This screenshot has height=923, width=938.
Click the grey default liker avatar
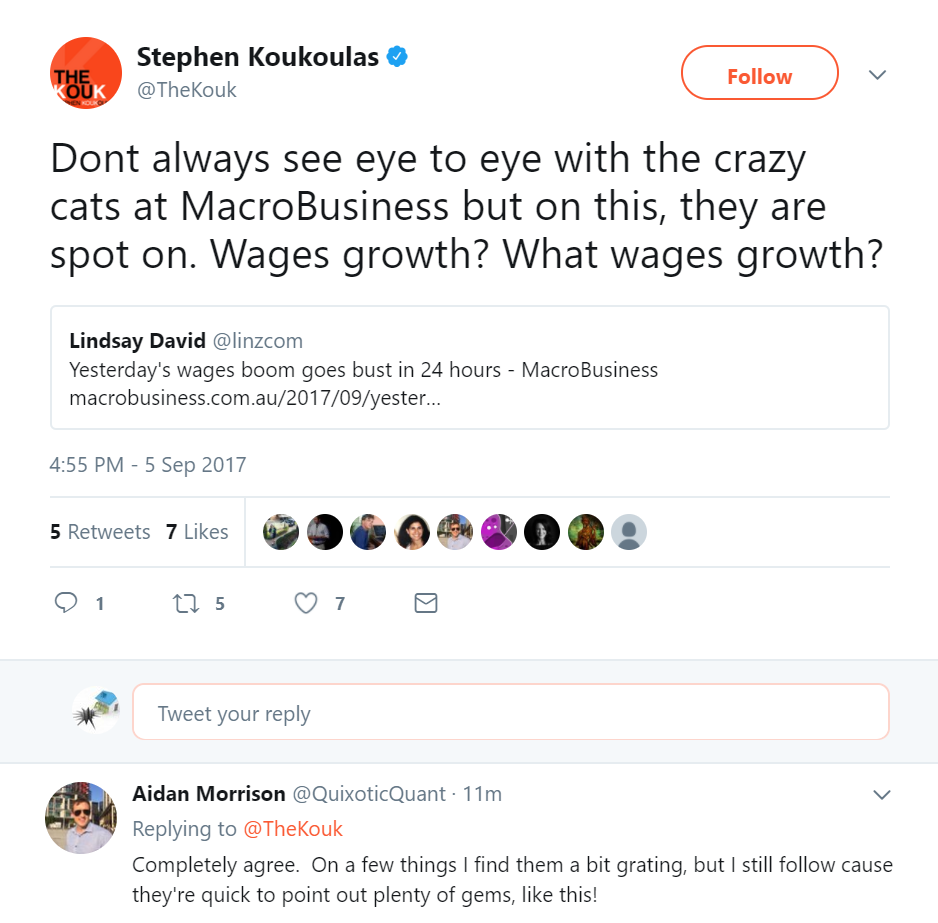click(x=629, y=532)
